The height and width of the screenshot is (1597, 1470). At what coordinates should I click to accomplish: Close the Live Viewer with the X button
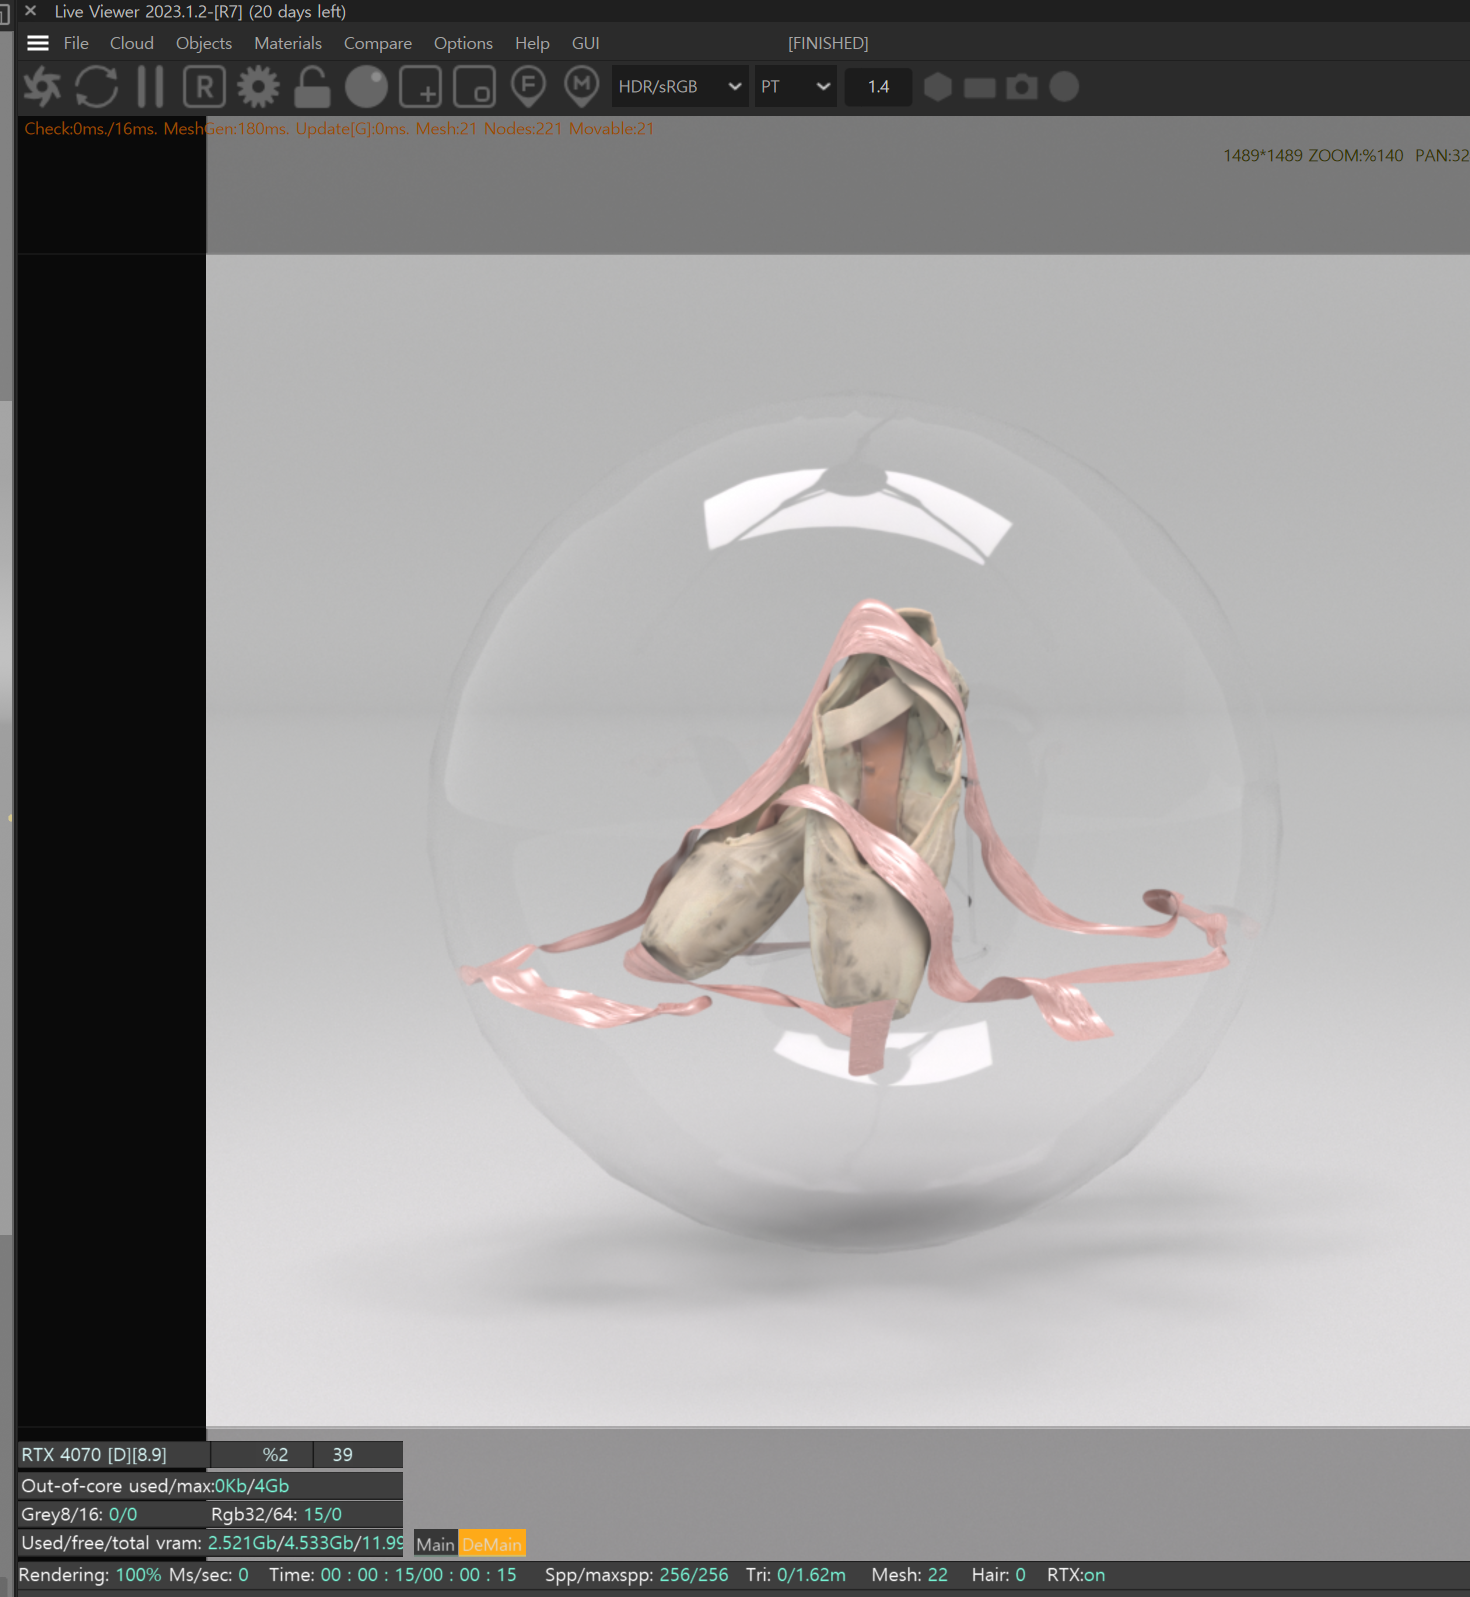[30, 11]
